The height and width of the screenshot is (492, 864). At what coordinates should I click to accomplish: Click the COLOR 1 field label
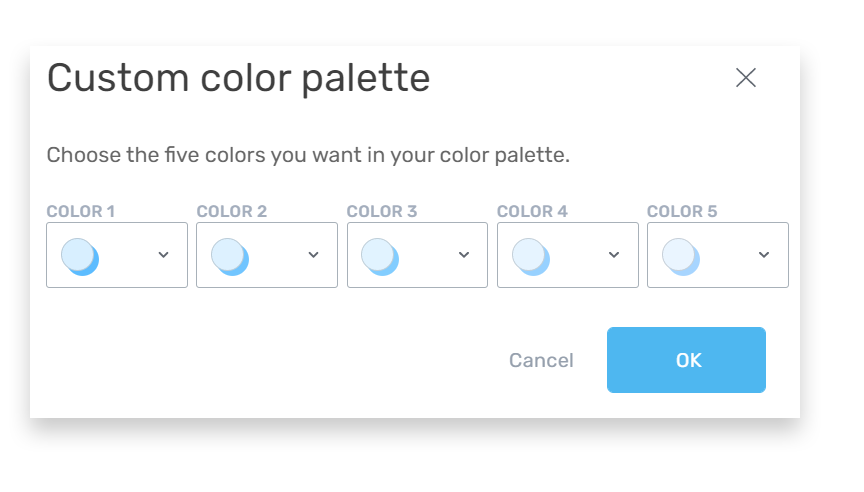[x=81, y=212]
